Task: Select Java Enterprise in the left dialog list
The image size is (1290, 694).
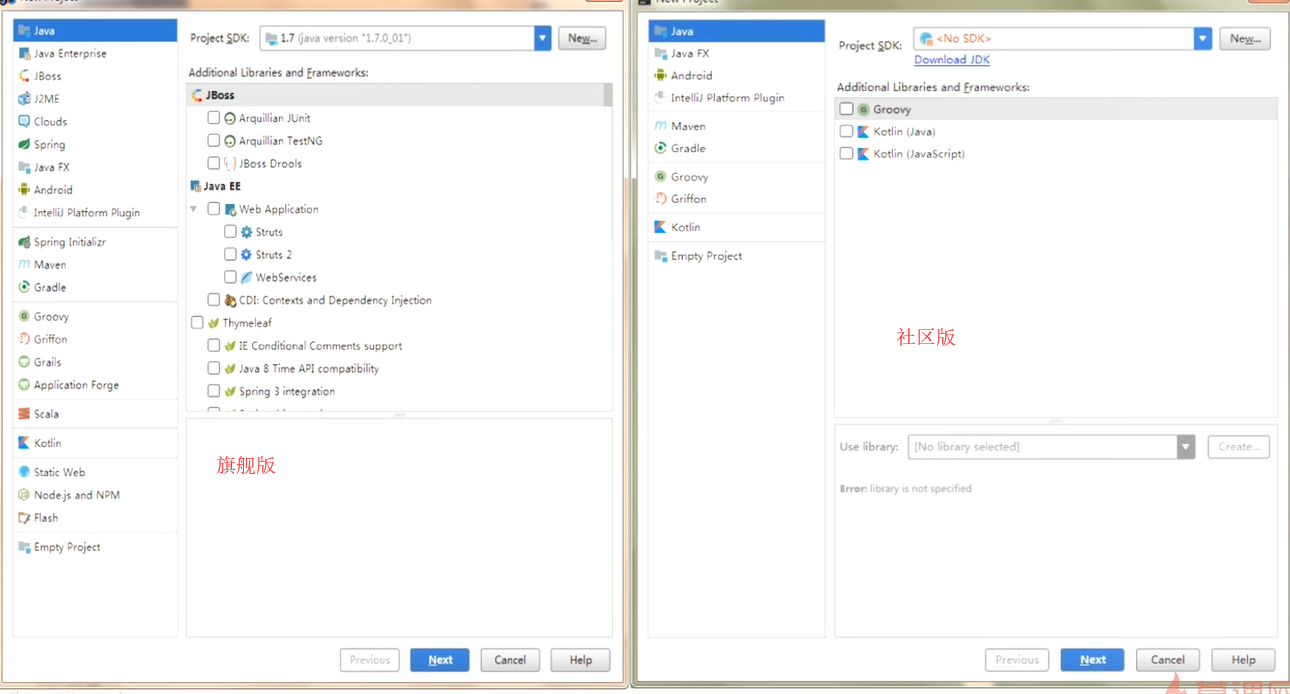Action: pyautogui.click(x=70, y=53)
